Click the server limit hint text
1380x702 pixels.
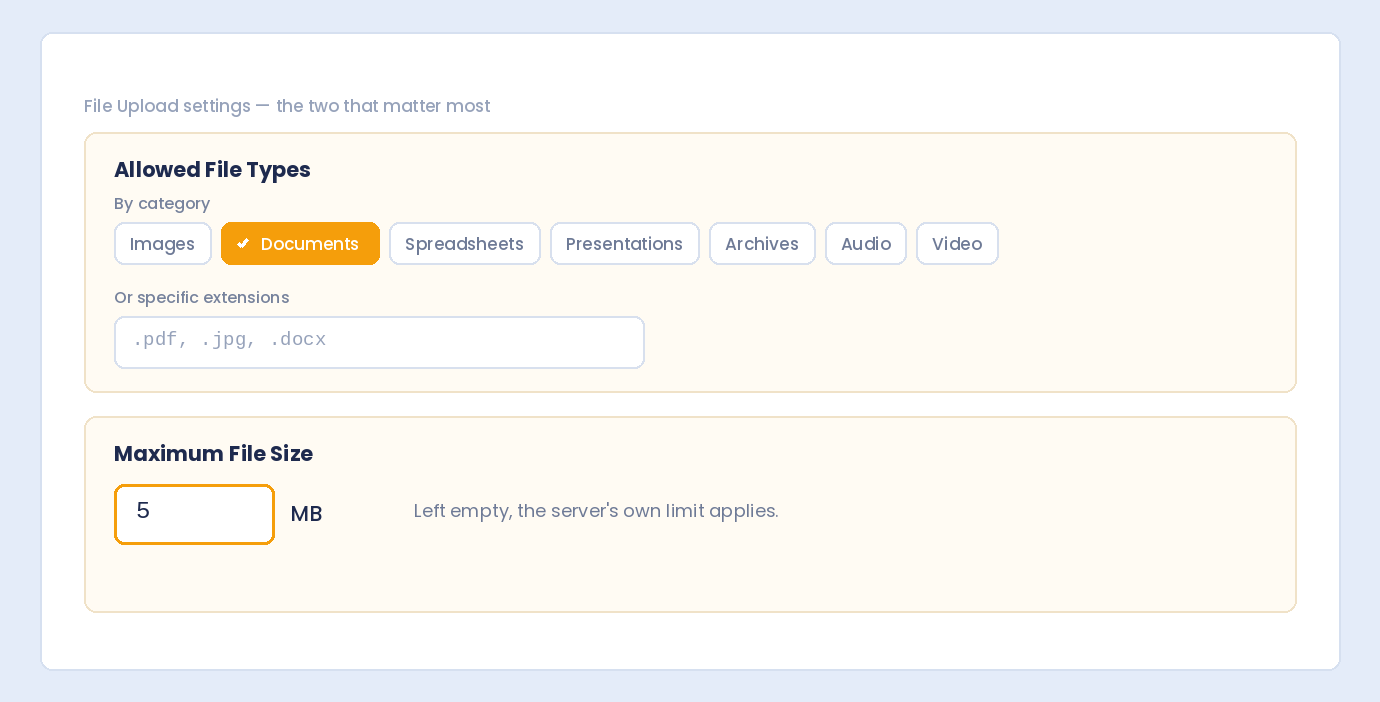coord(596,511)
